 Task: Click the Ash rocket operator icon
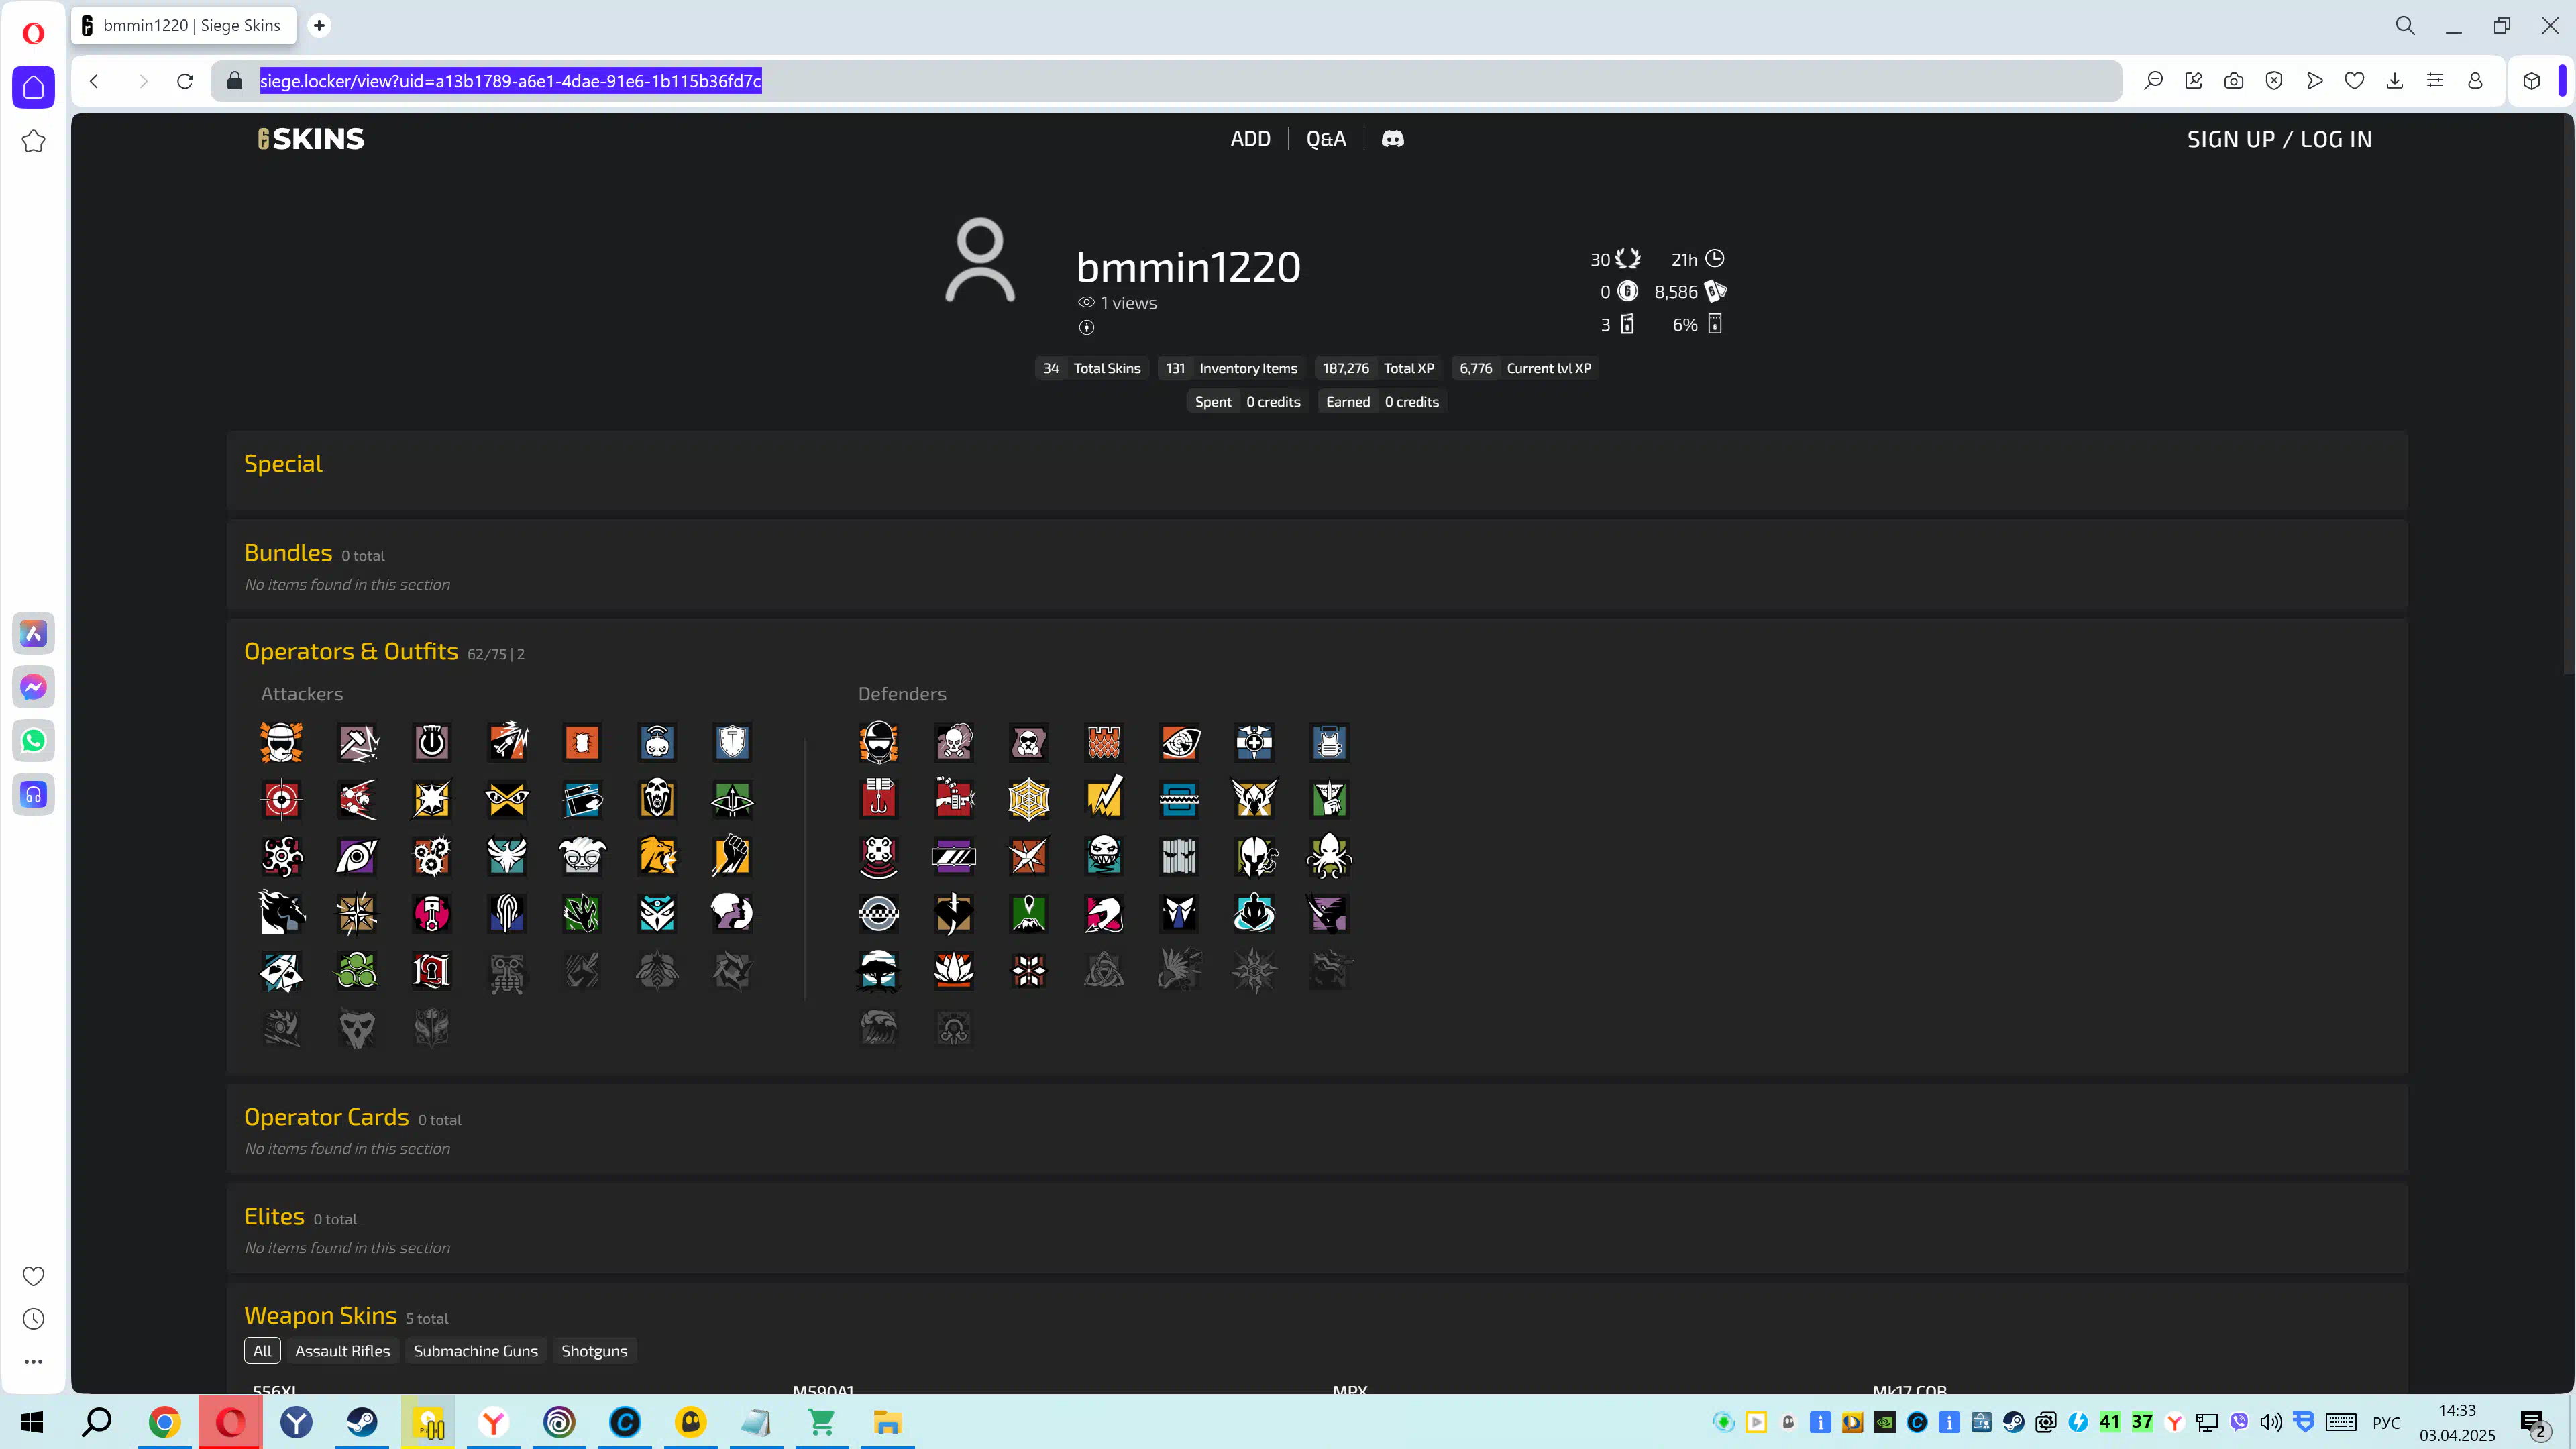pos(507,742)
